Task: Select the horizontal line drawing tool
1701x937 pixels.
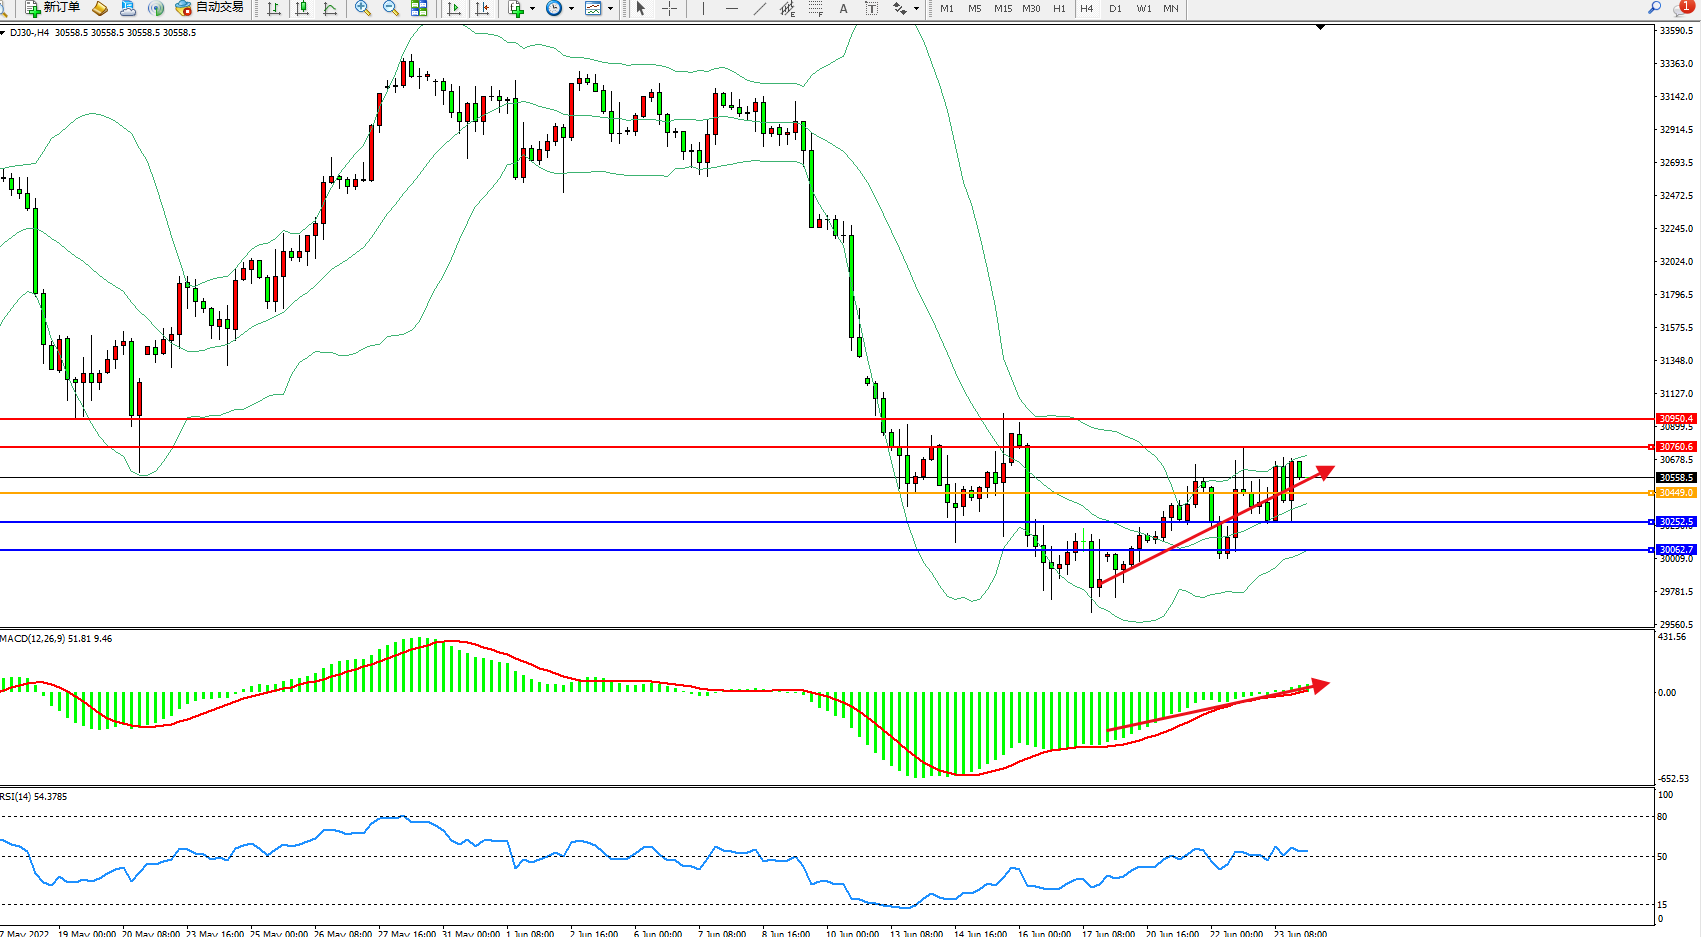Action: click(731, 8)
